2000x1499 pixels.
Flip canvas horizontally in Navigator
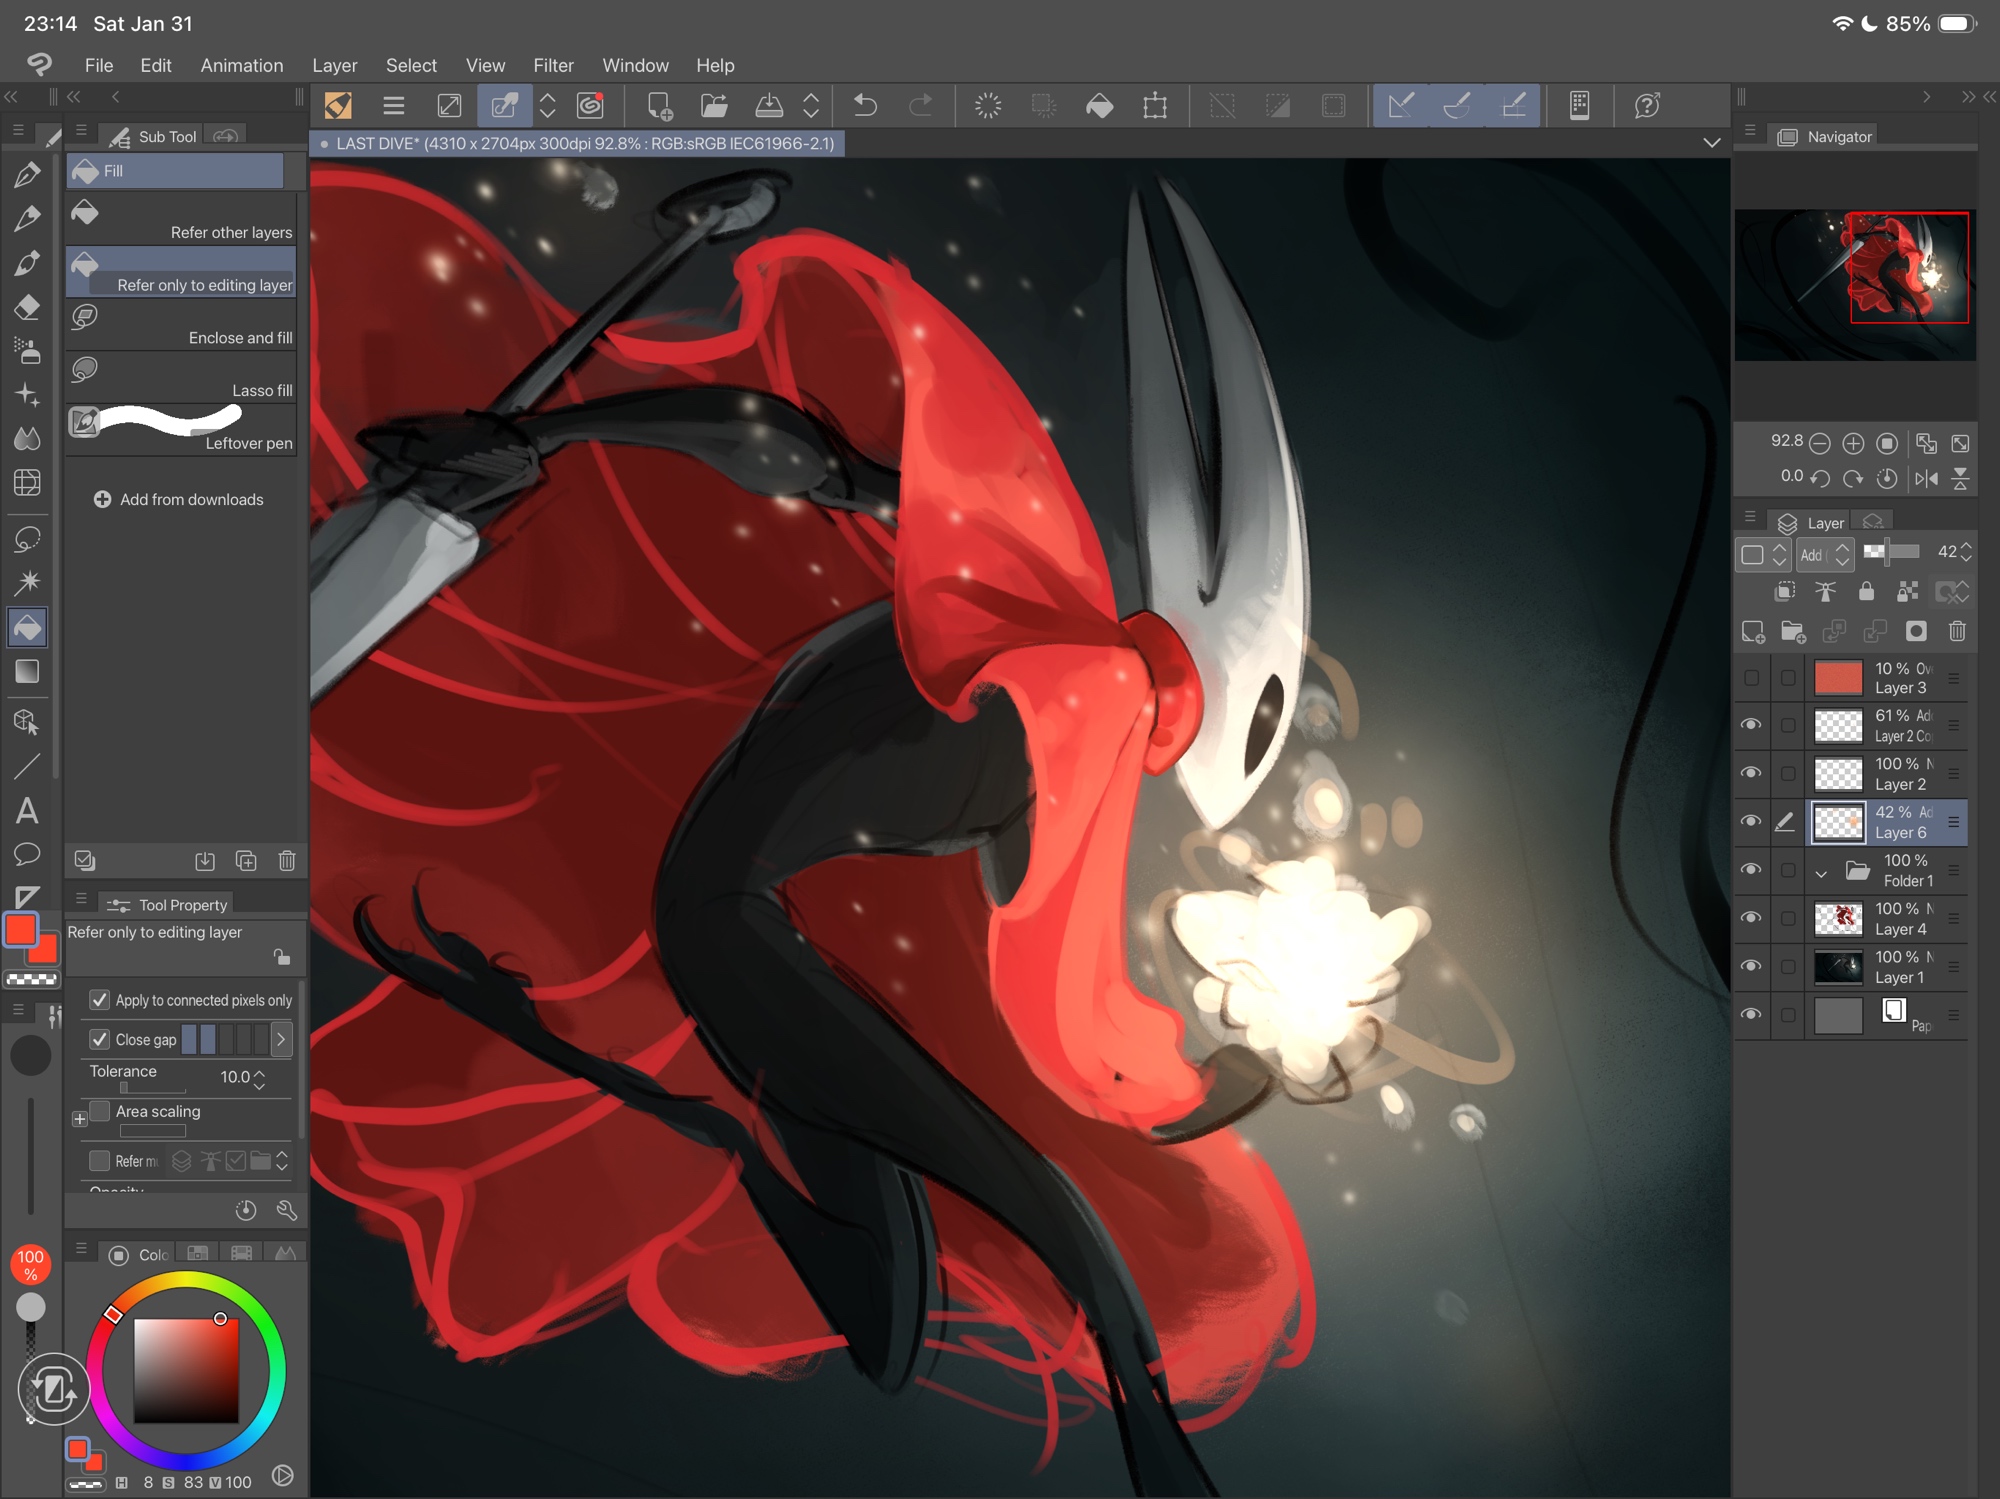(x=1926, y=478)
